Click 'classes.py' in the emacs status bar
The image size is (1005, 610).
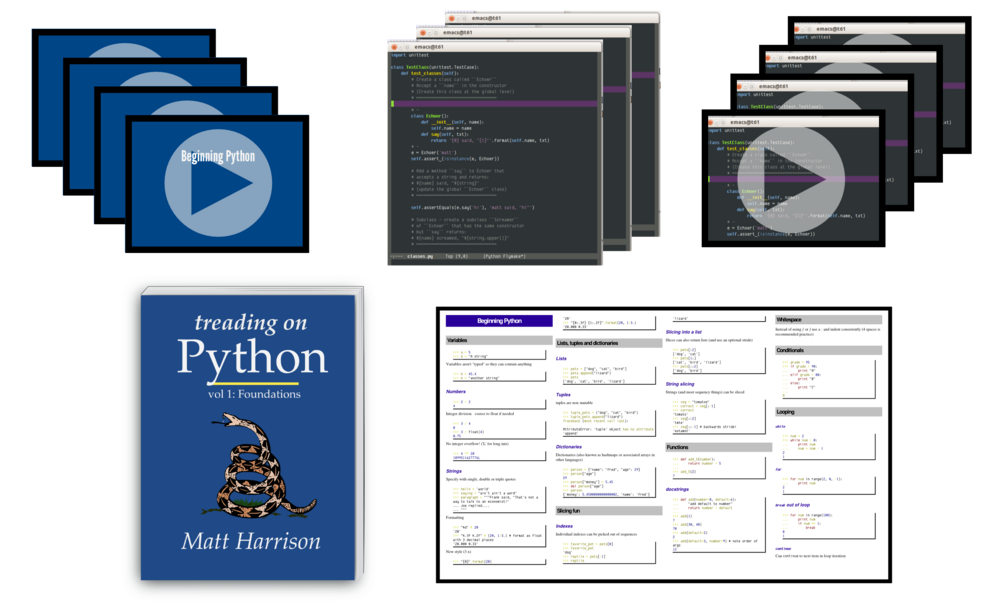click(x=420, y=256)
